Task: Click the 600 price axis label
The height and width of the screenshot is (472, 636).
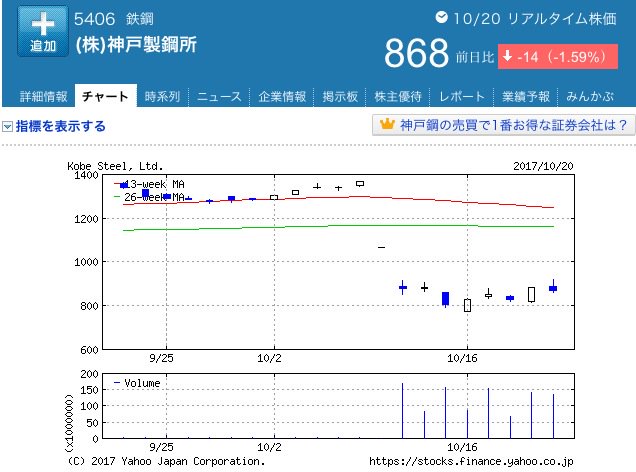Action: (x=89, y=350)
